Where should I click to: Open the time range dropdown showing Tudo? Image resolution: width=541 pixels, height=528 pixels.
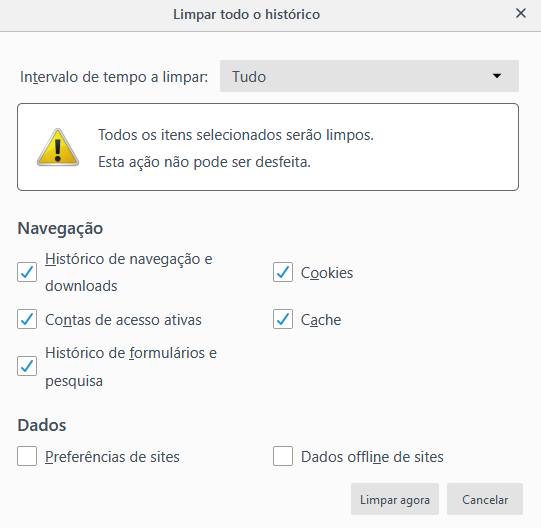[369, 76]
